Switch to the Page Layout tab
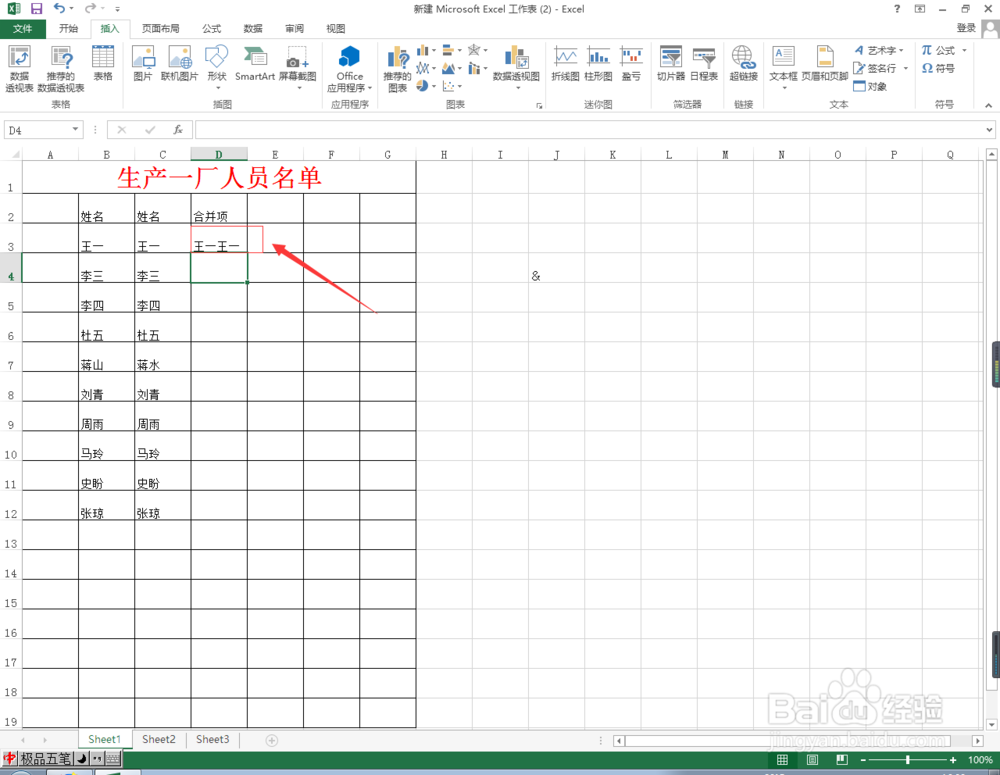 161,29
